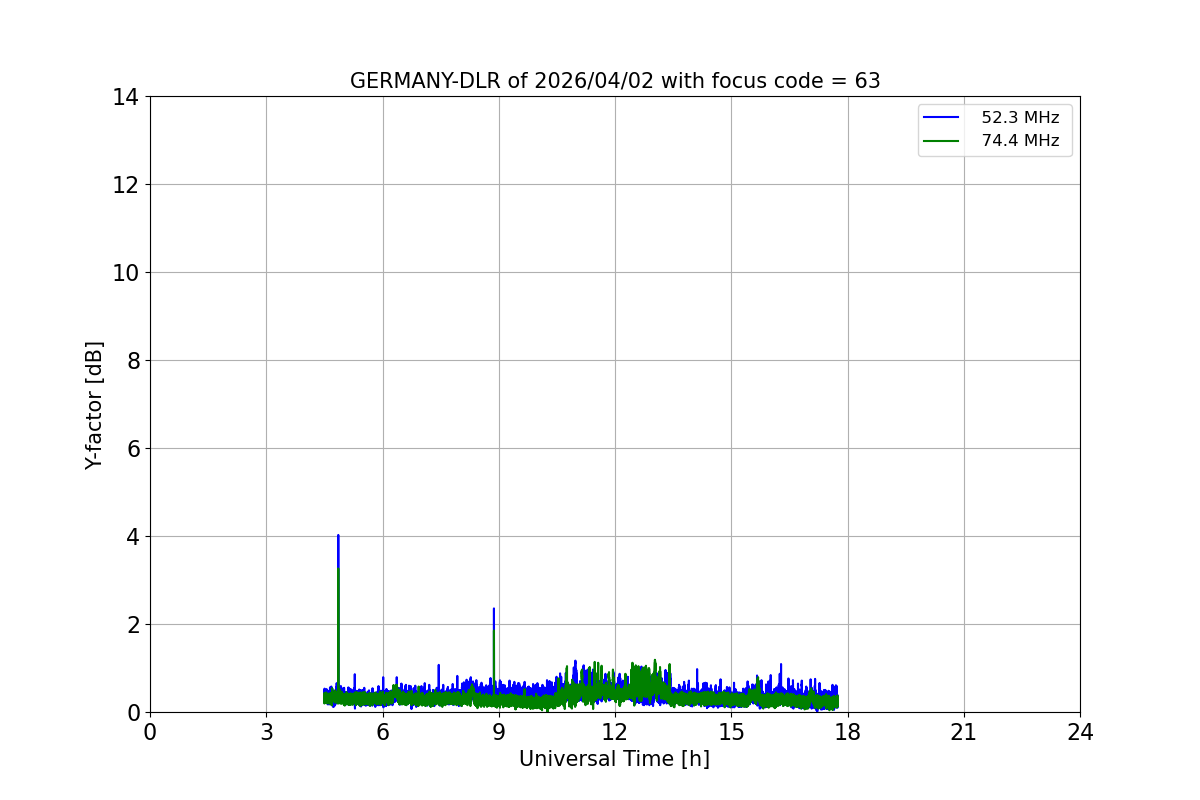Click the x-axis tick label '12'
This screenshot has width=1200, height=800.
click(615, 732)
